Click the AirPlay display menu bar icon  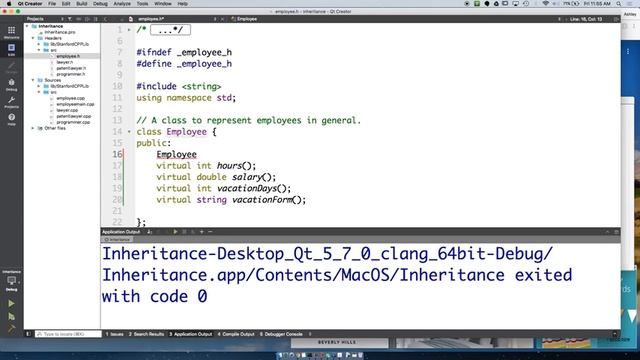[516, 4]
